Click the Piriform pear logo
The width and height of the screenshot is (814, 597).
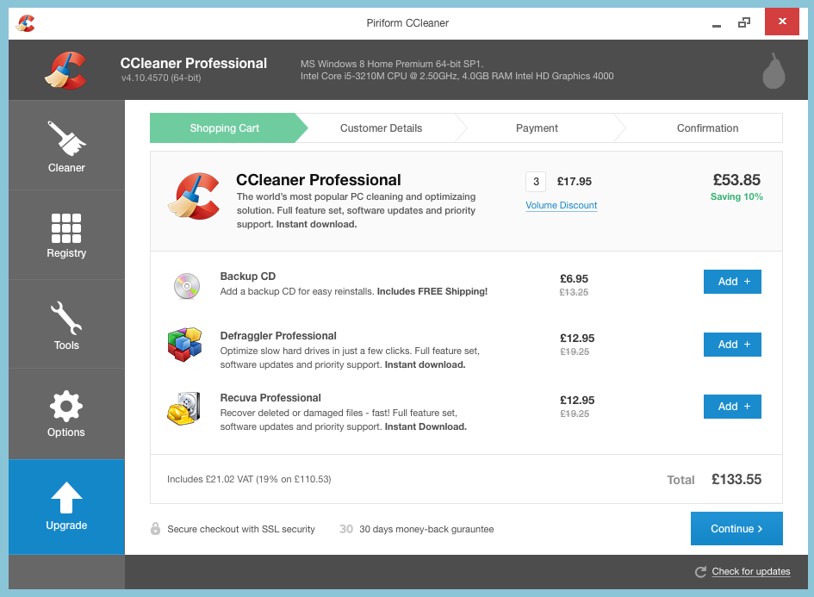[774, 71]
